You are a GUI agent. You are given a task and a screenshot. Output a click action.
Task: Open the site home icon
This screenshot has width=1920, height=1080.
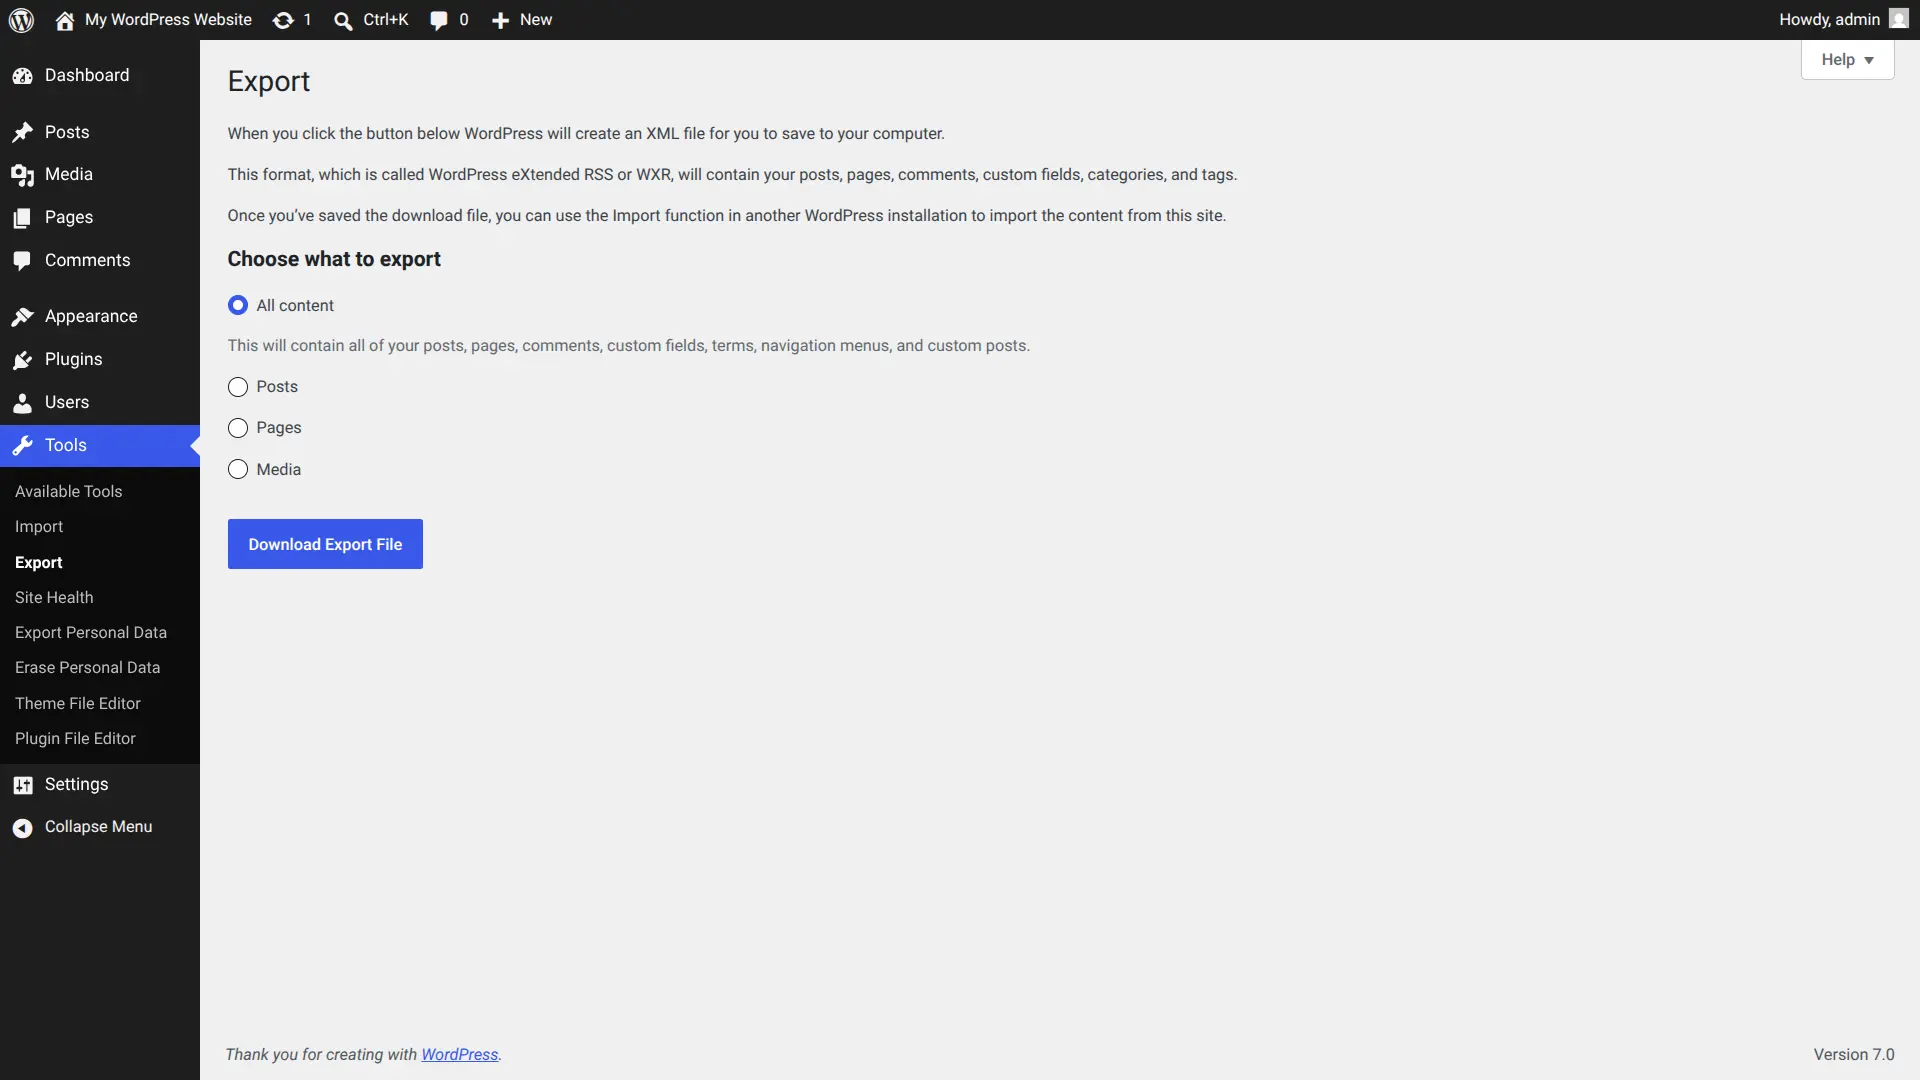point(65,20)
